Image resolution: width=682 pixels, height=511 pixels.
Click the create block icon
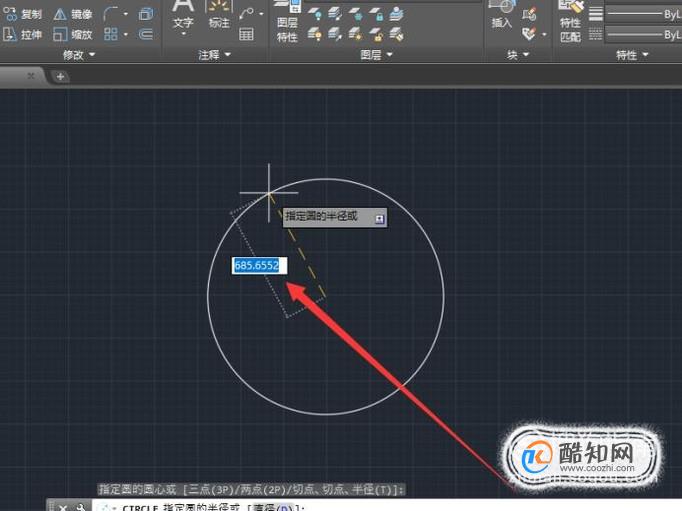[529, 14]
